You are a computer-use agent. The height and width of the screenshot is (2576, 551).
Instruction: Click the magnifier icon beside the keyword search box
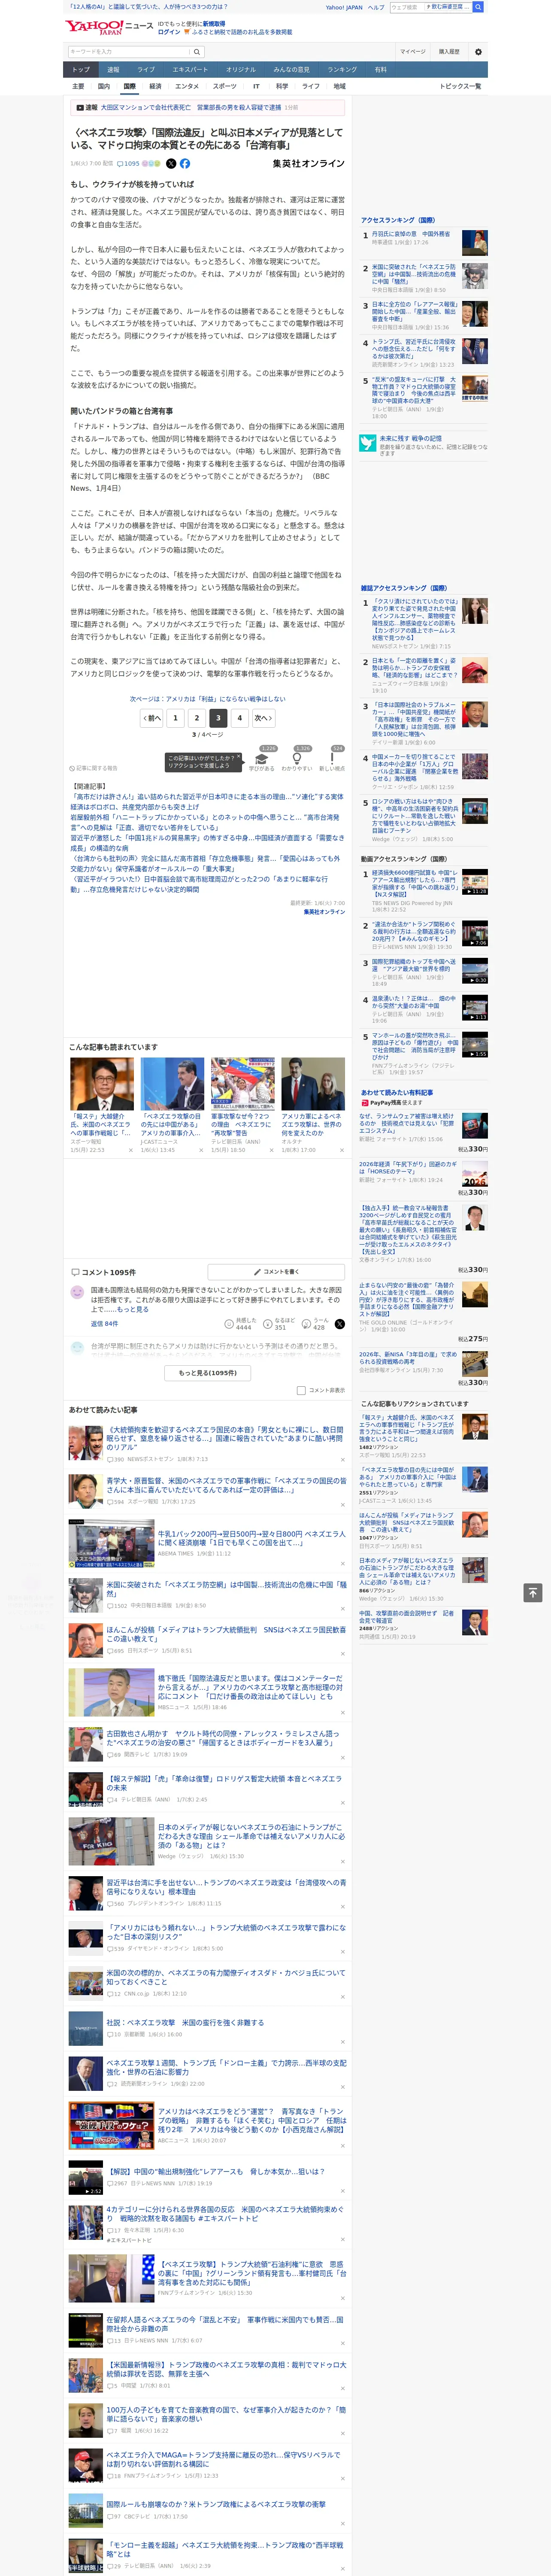[197, 52]
